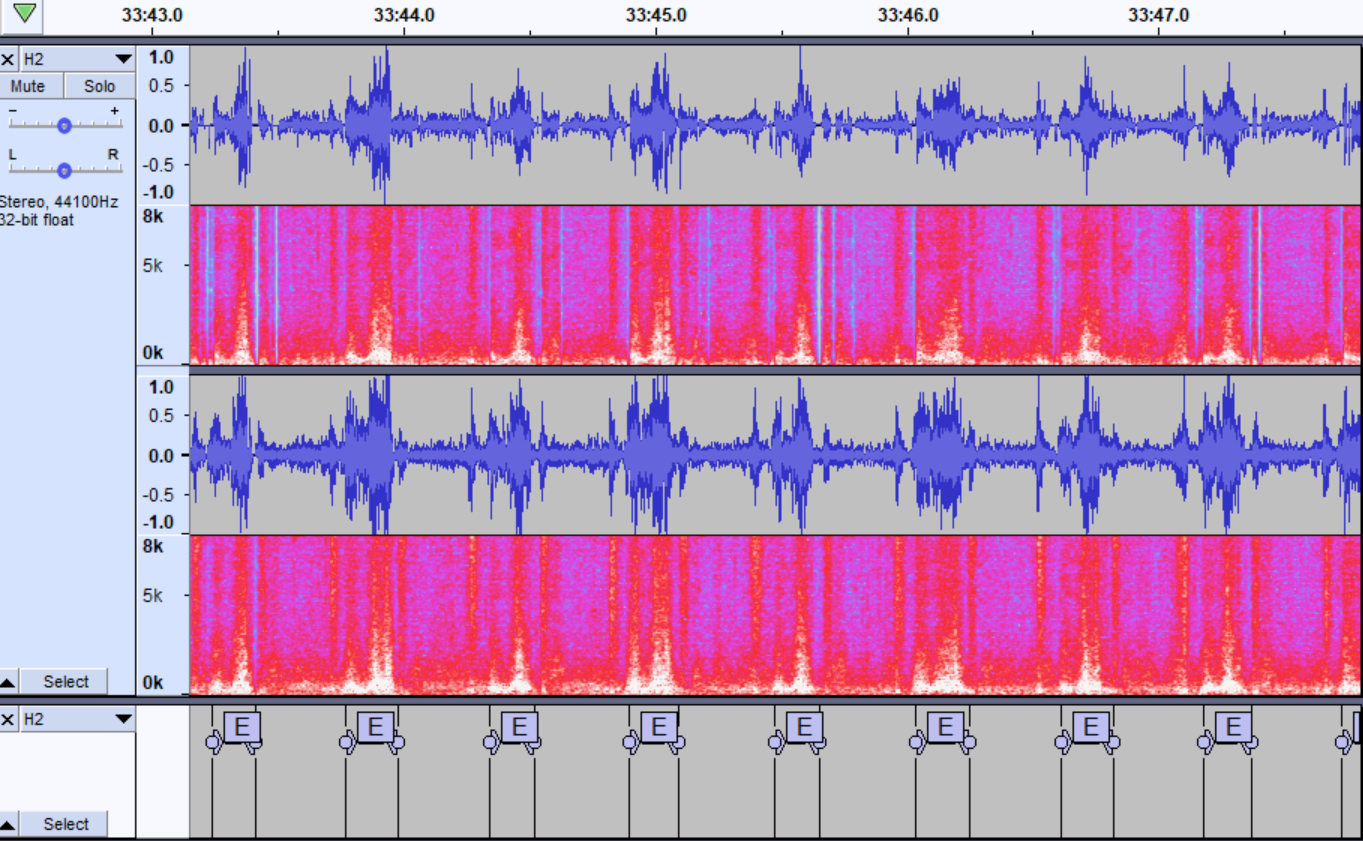Click the left handle of the second E label

[345, 743]
